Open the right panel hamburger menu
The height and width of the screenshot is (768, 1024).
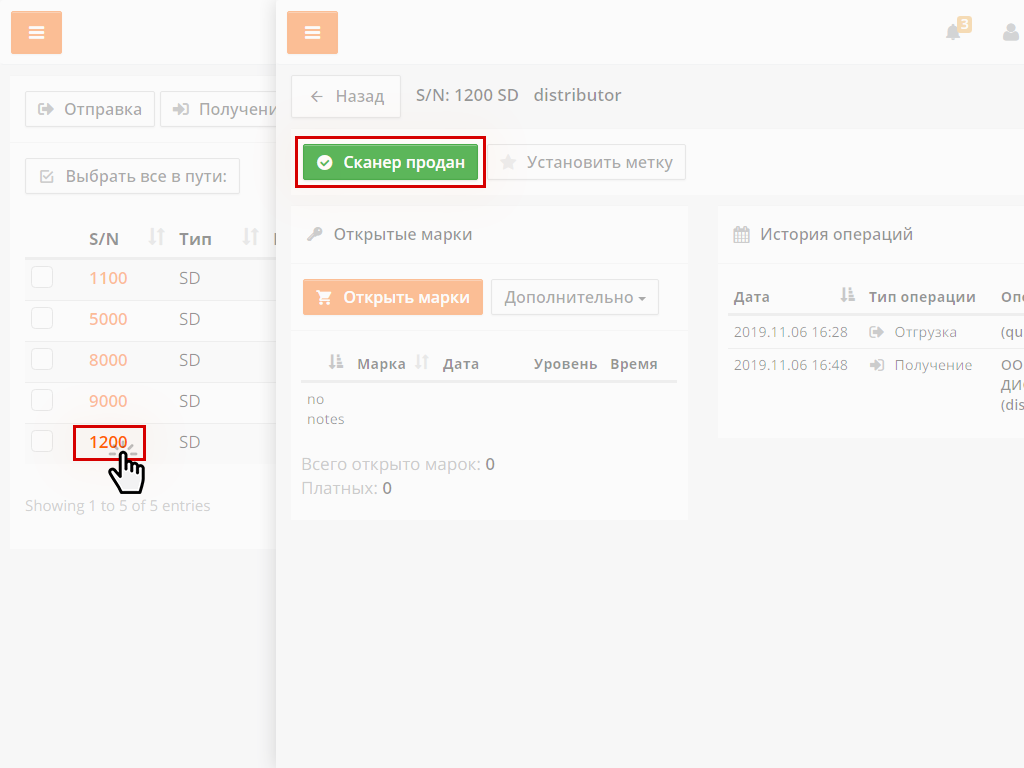(x=312, y=33)
